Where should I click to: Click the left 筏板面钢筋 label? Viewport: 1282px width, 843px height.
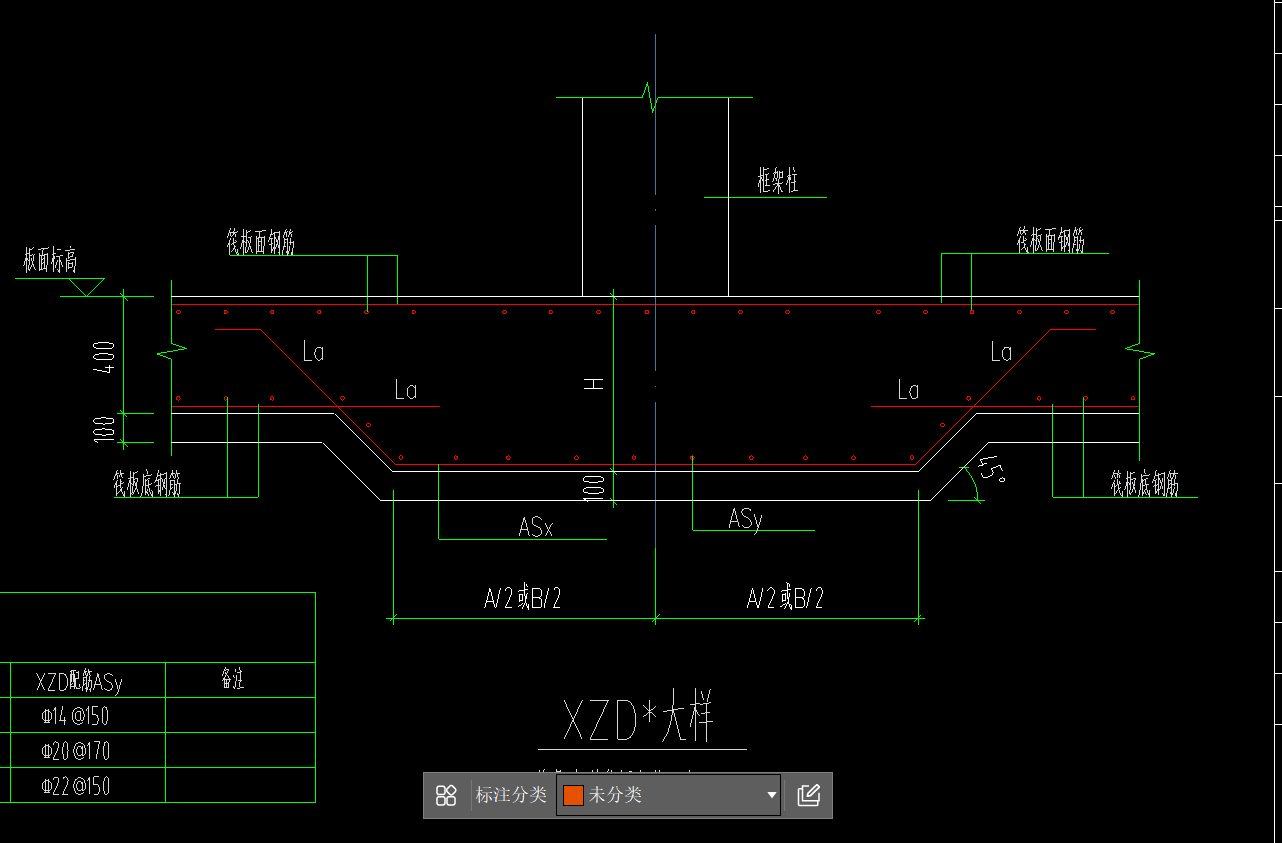click(260, 241)
